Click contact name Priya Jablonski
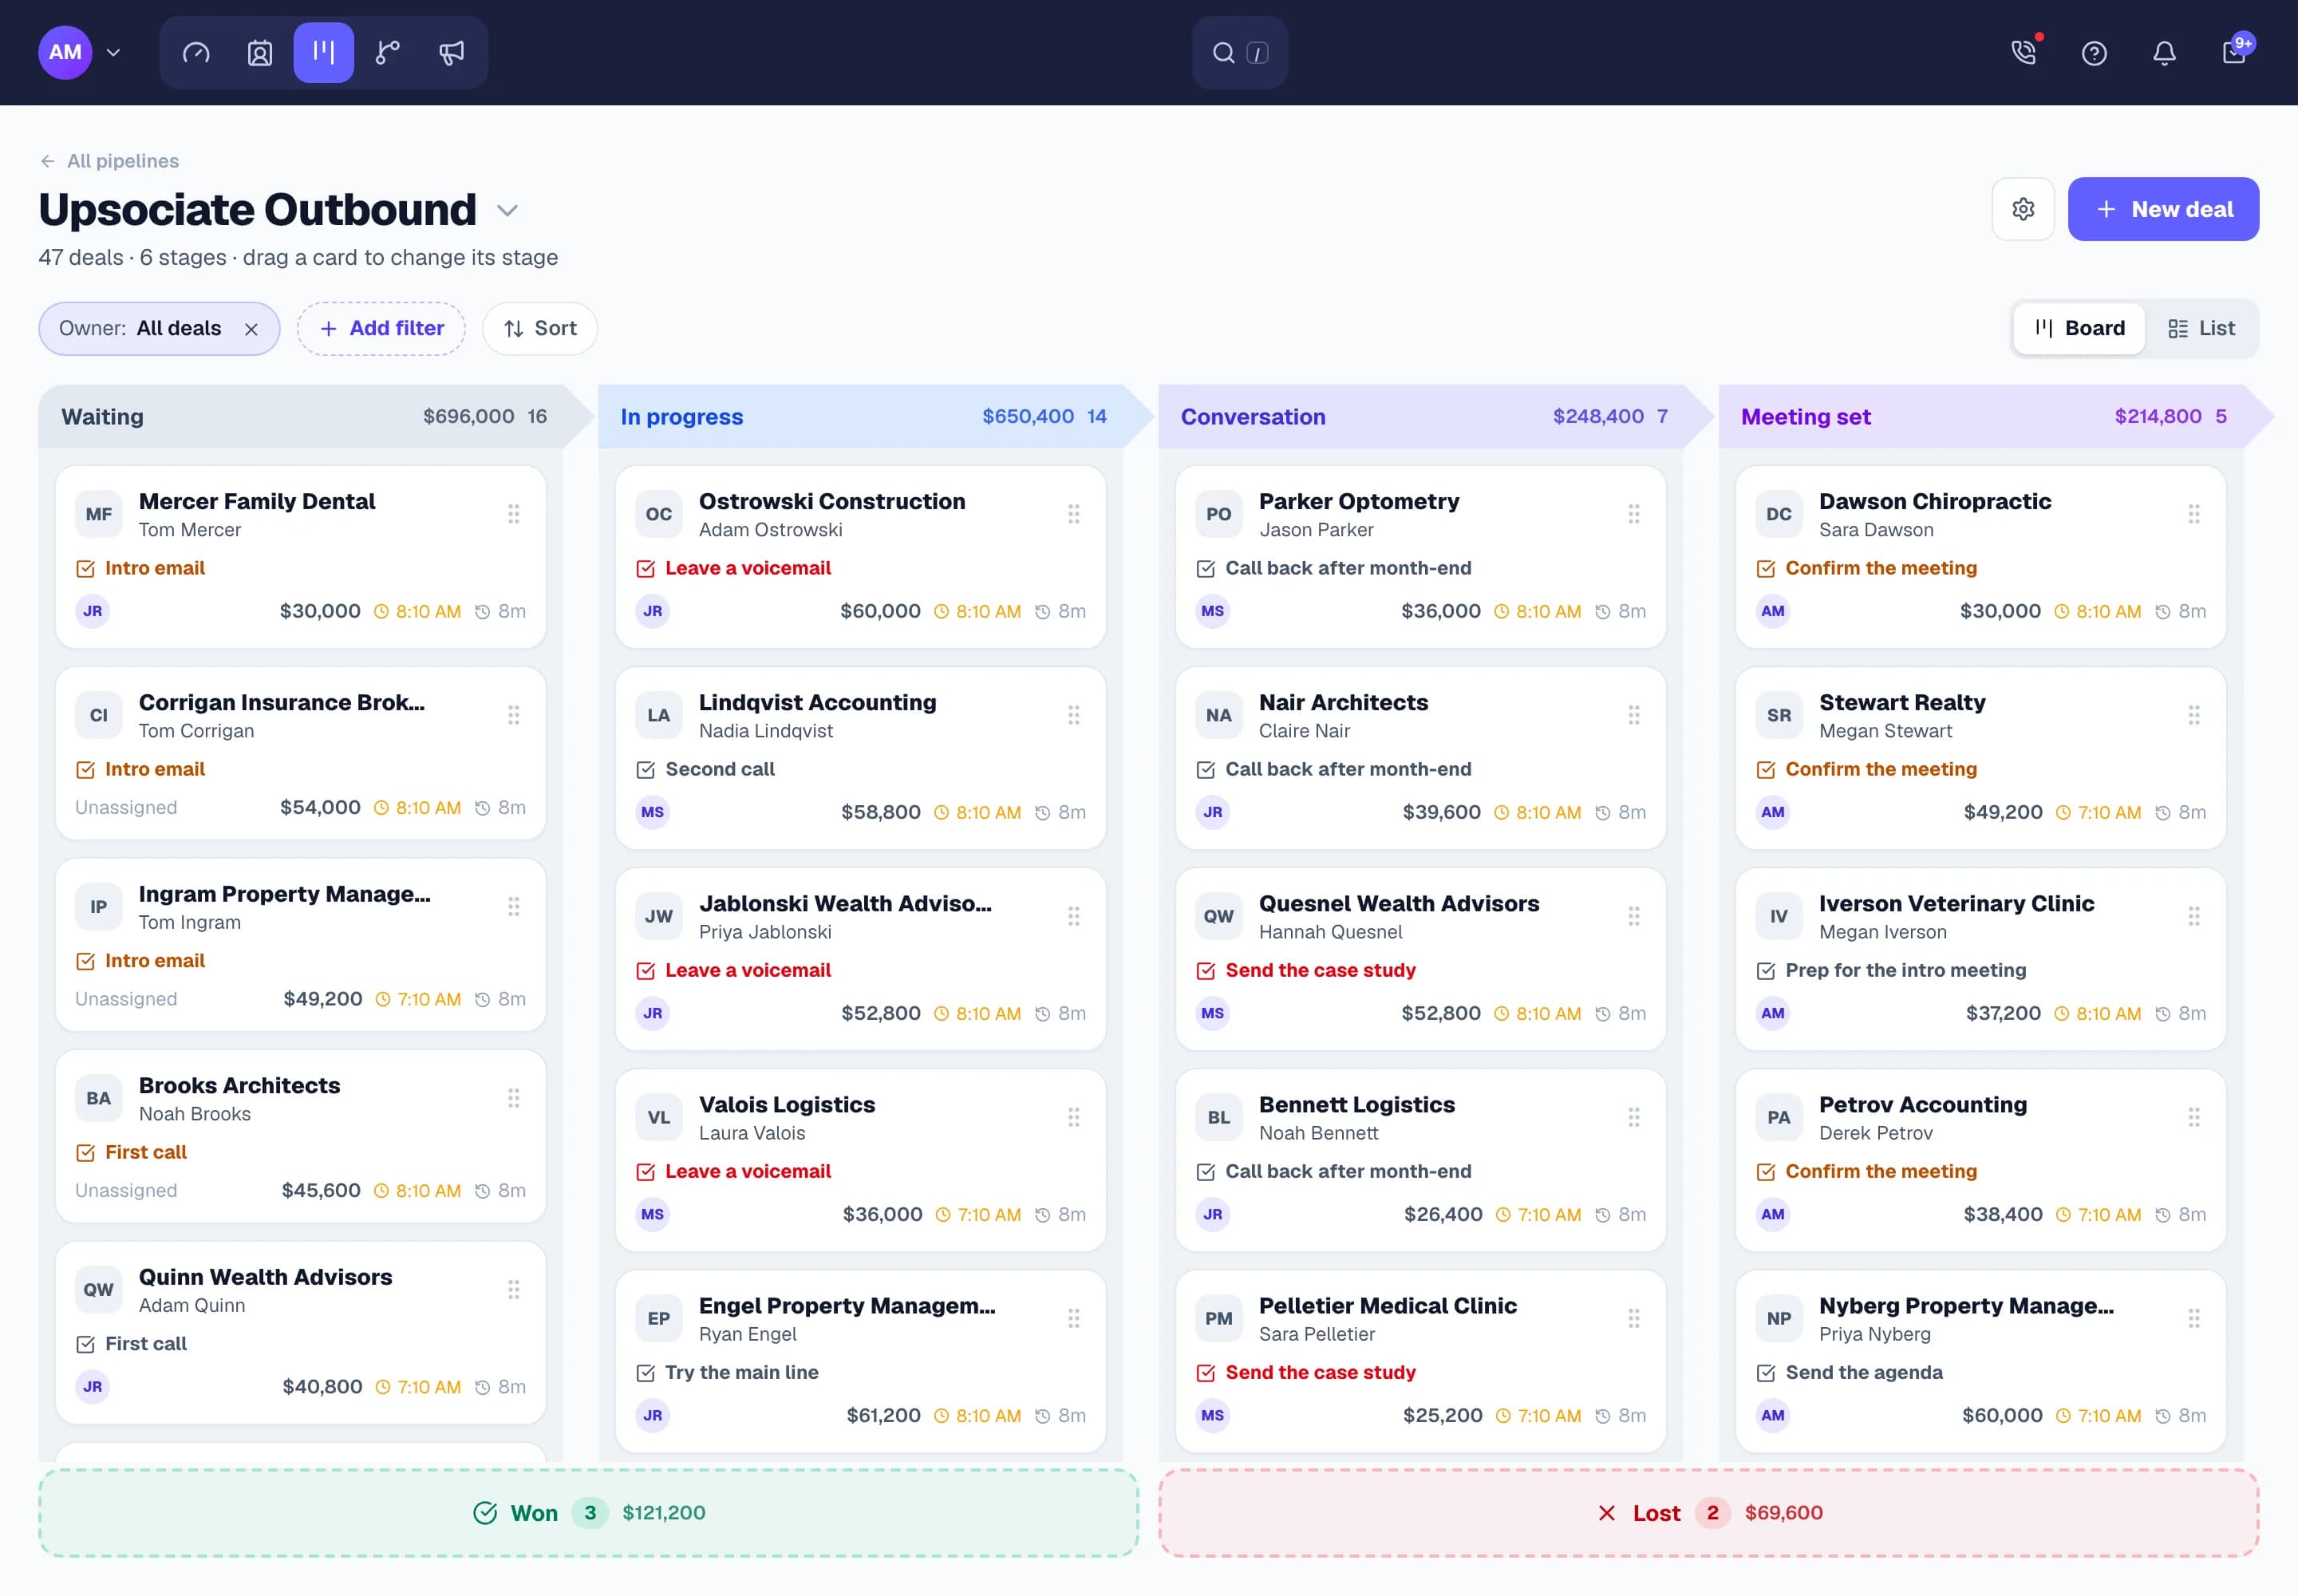This screenshot has height=1596, width=2298. click(x=765, y=932)
